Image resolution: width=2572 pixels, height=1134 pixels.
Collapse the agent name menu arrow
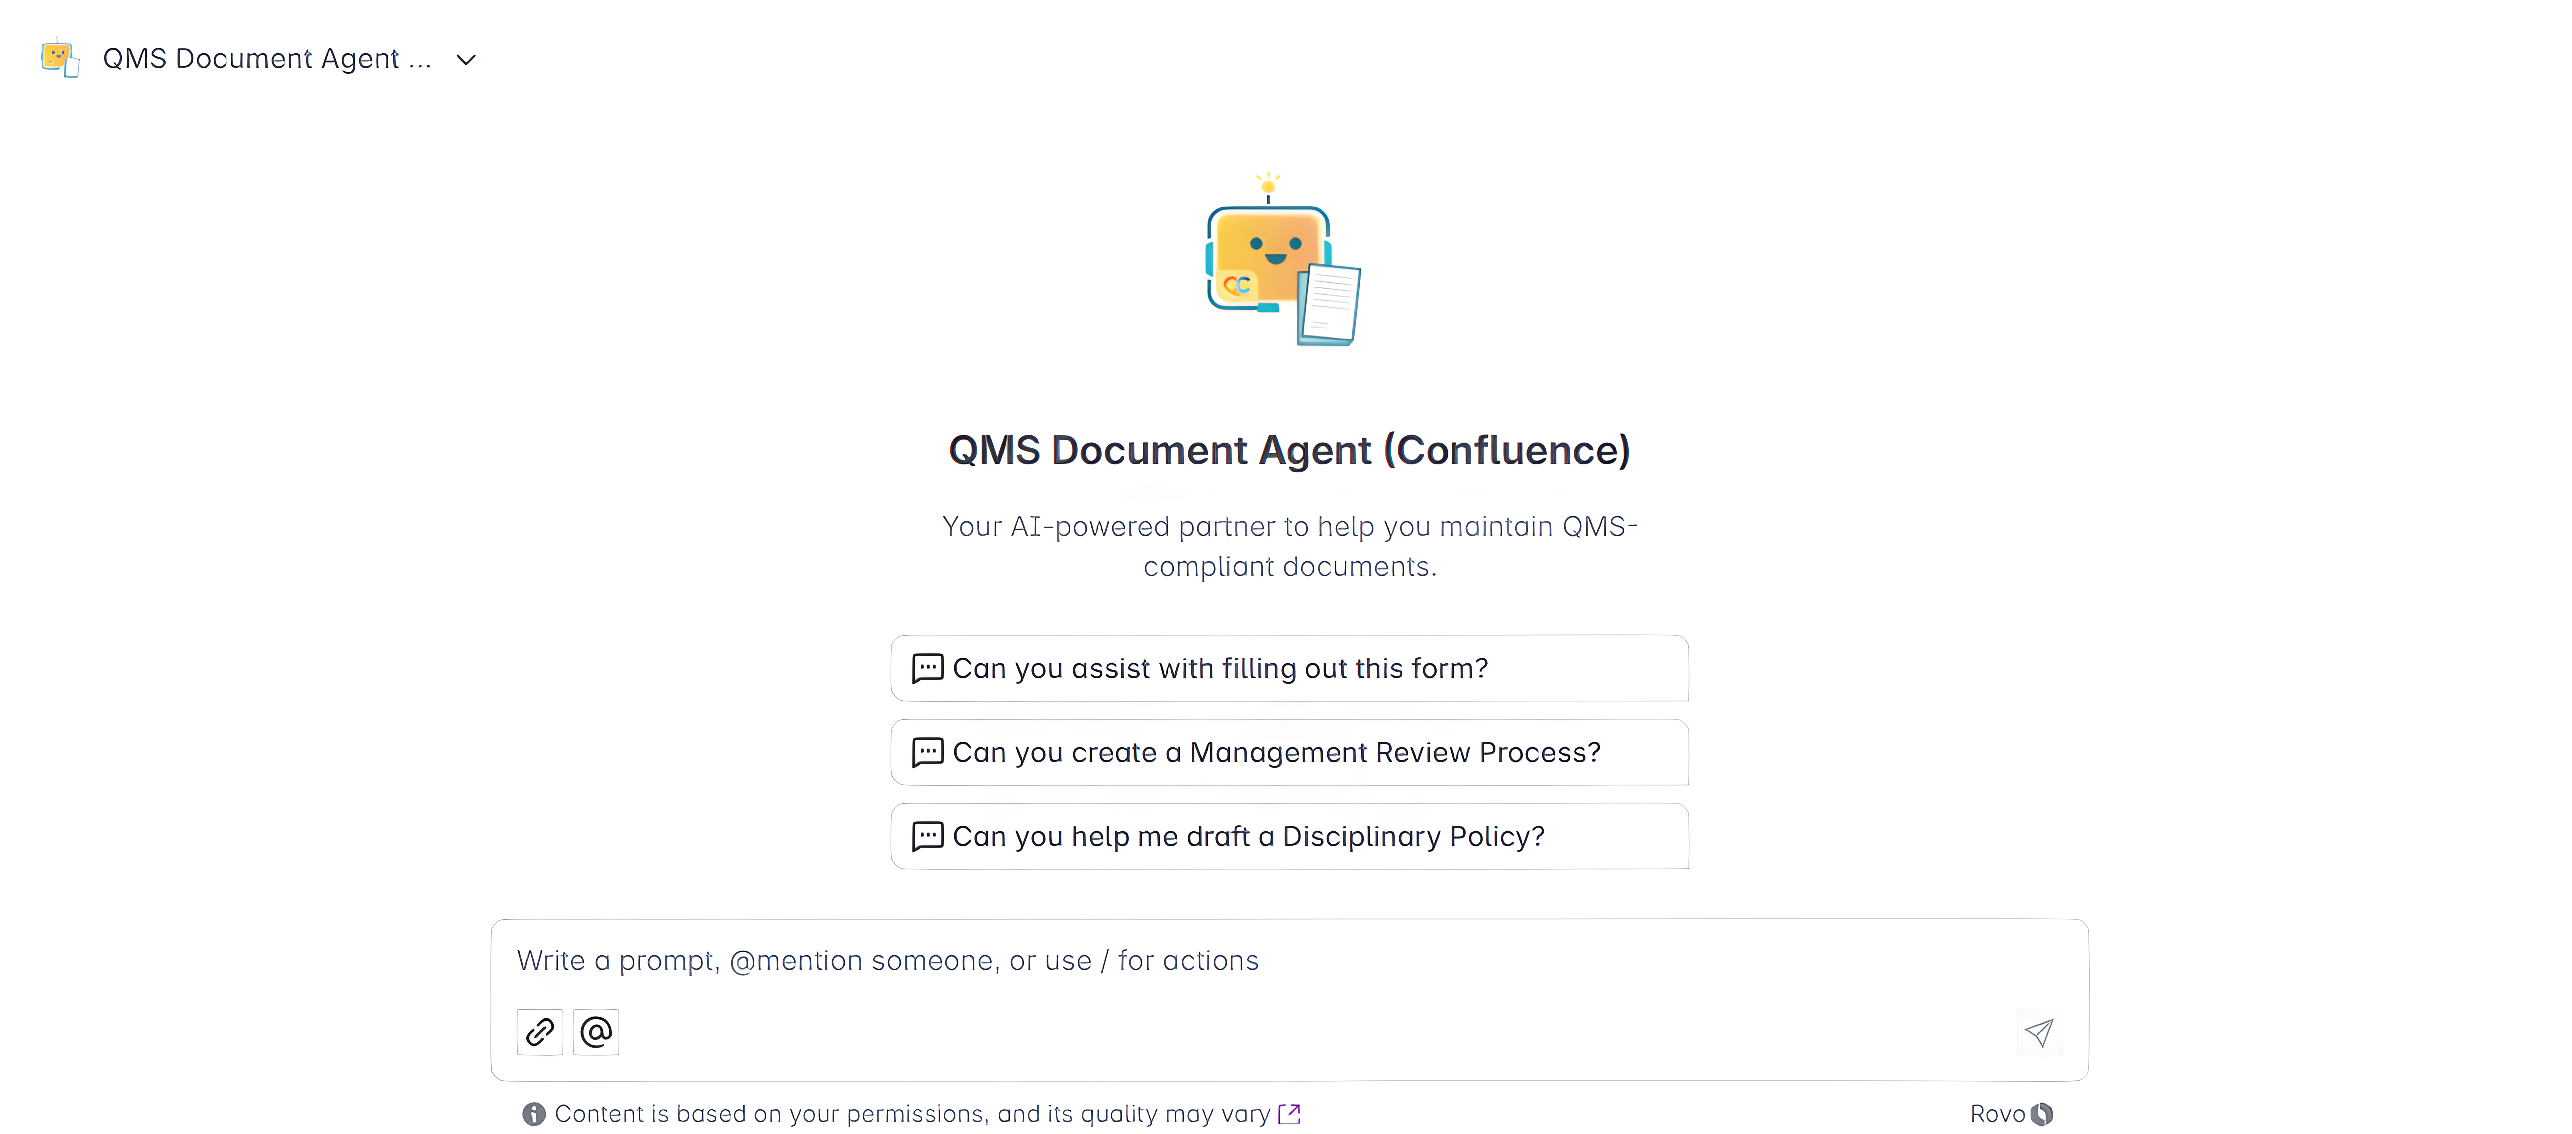click(466, 60)
